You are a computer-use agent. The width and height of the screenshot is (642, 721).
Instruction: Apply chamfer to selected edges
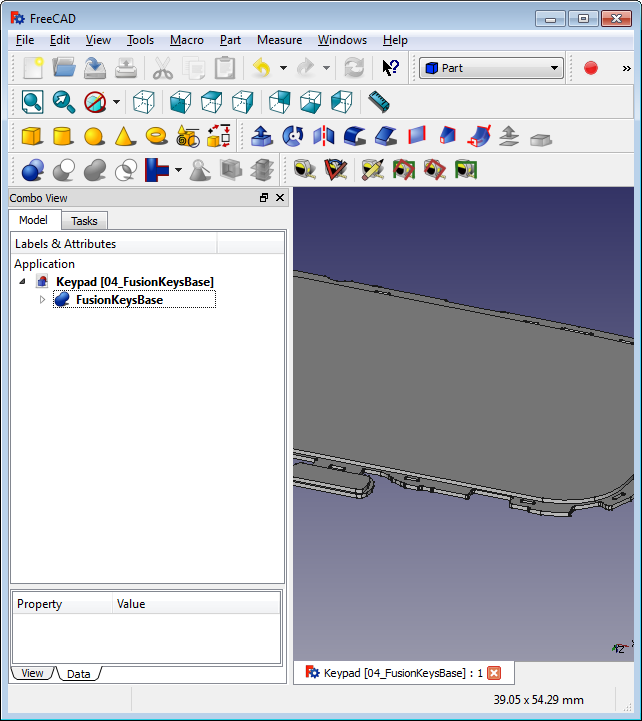[386, 136]
